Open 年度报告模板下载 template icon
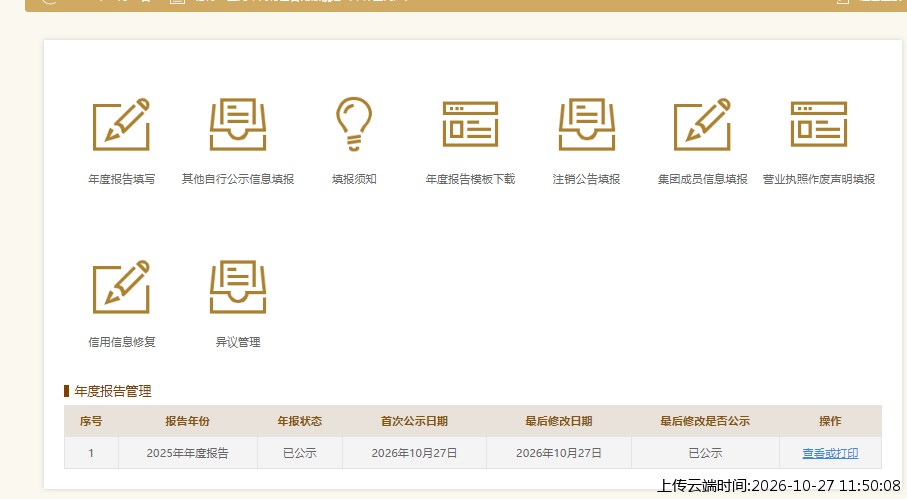 pos(470,124)
